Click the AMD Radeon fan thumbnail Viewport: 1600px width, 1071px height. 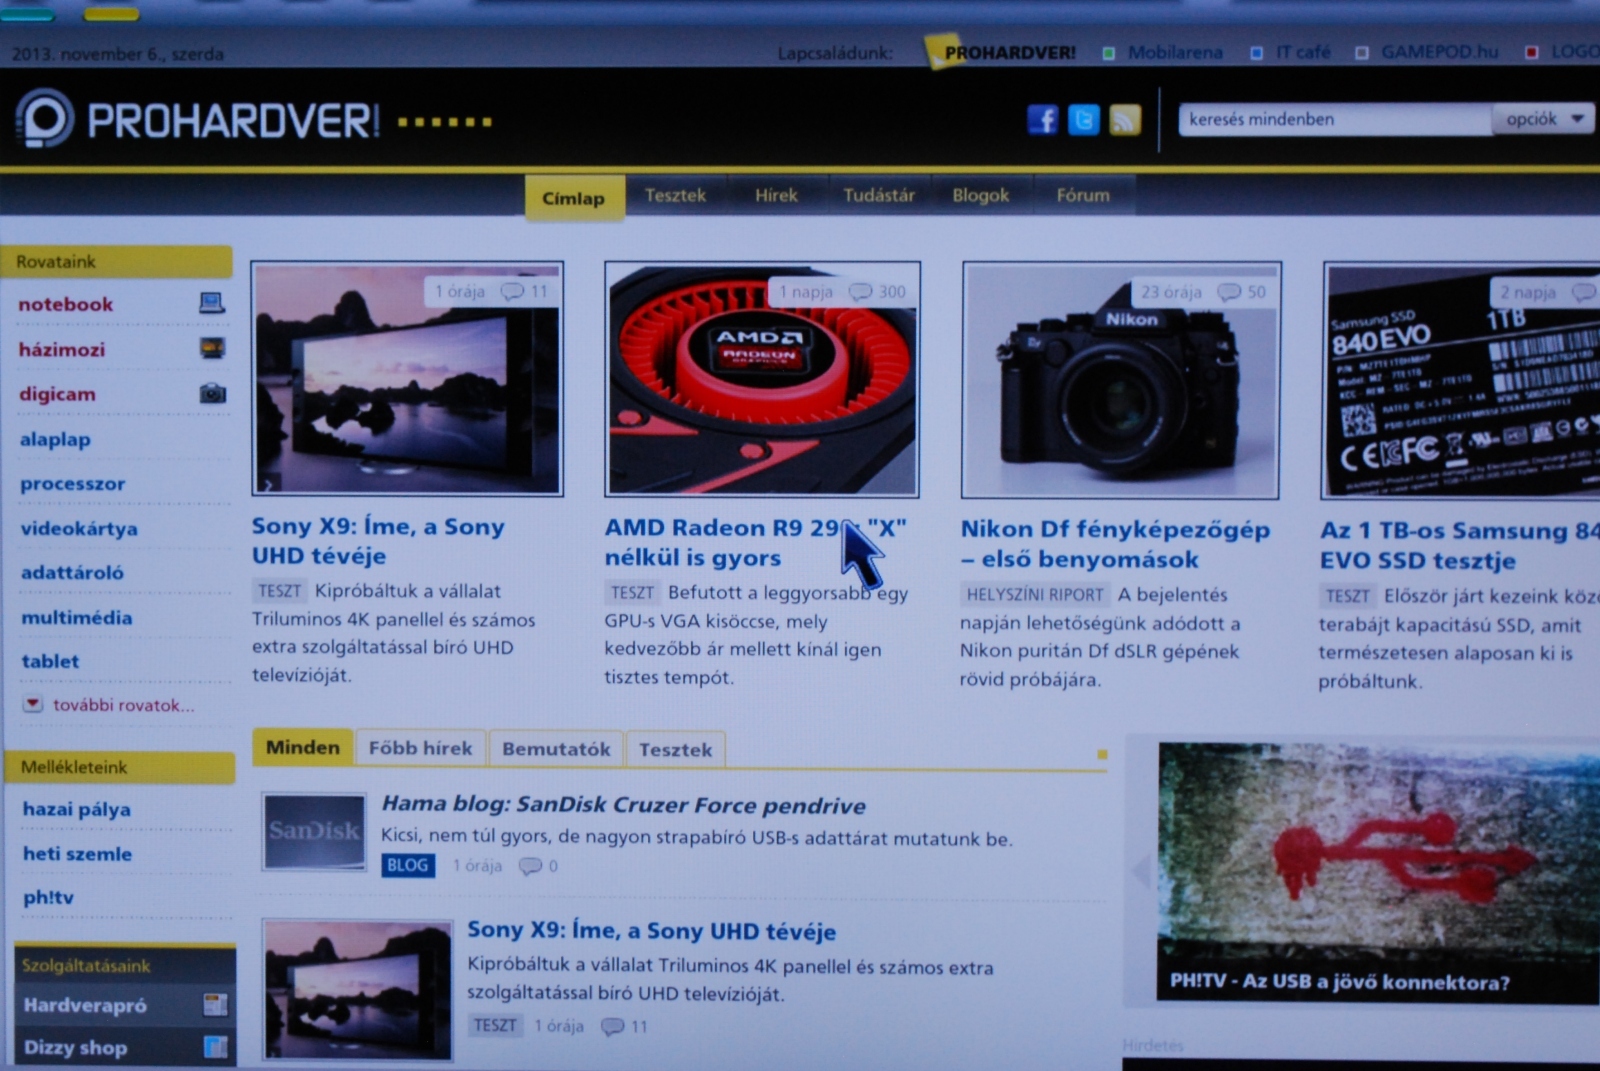click(762, 379)
